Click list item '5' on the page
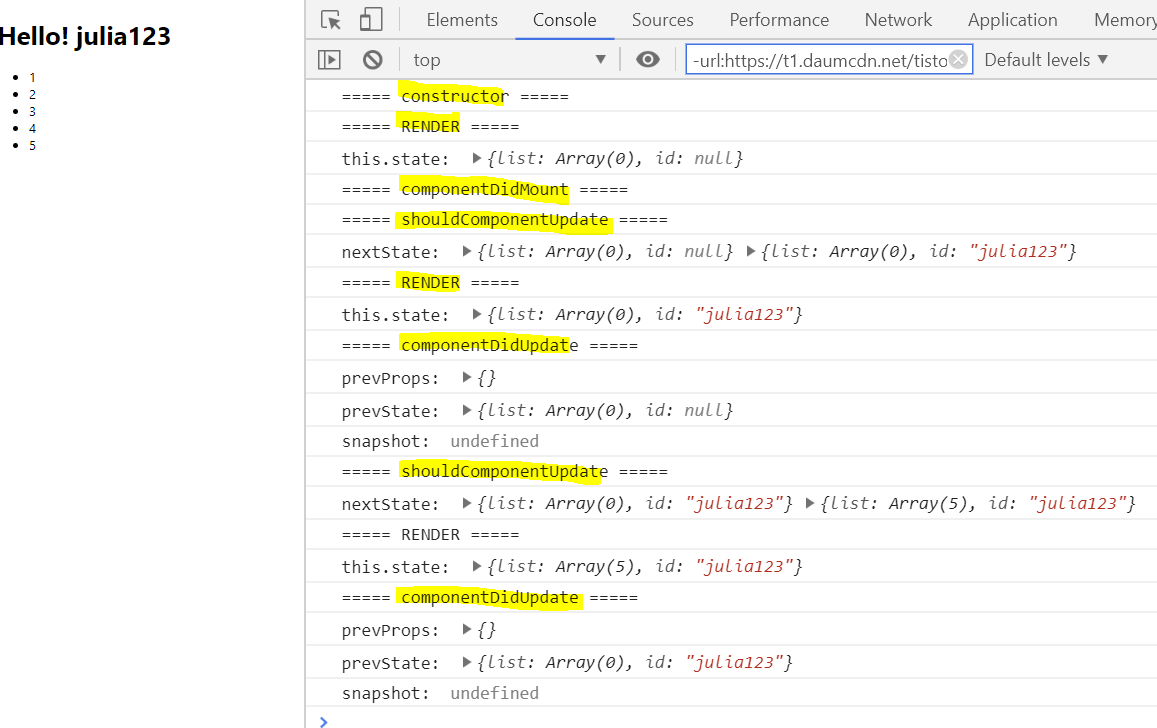The height and width of the screenshot is (728, 1157). [32, 145]
